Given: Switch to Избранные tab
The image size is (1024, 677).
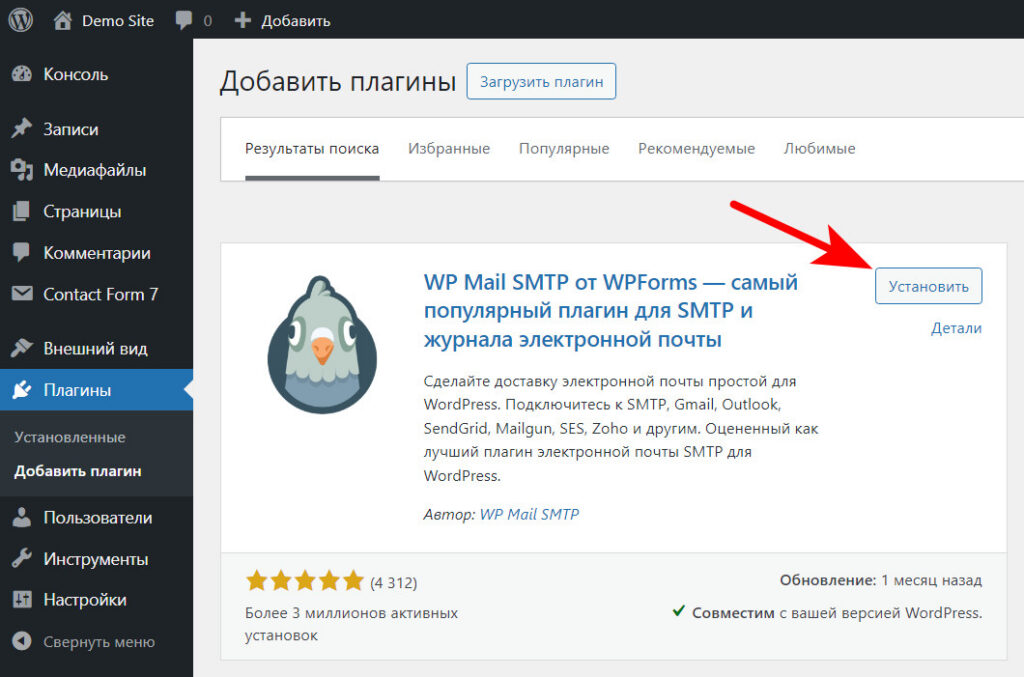Looking at the screenshot, I should [449, 149].
